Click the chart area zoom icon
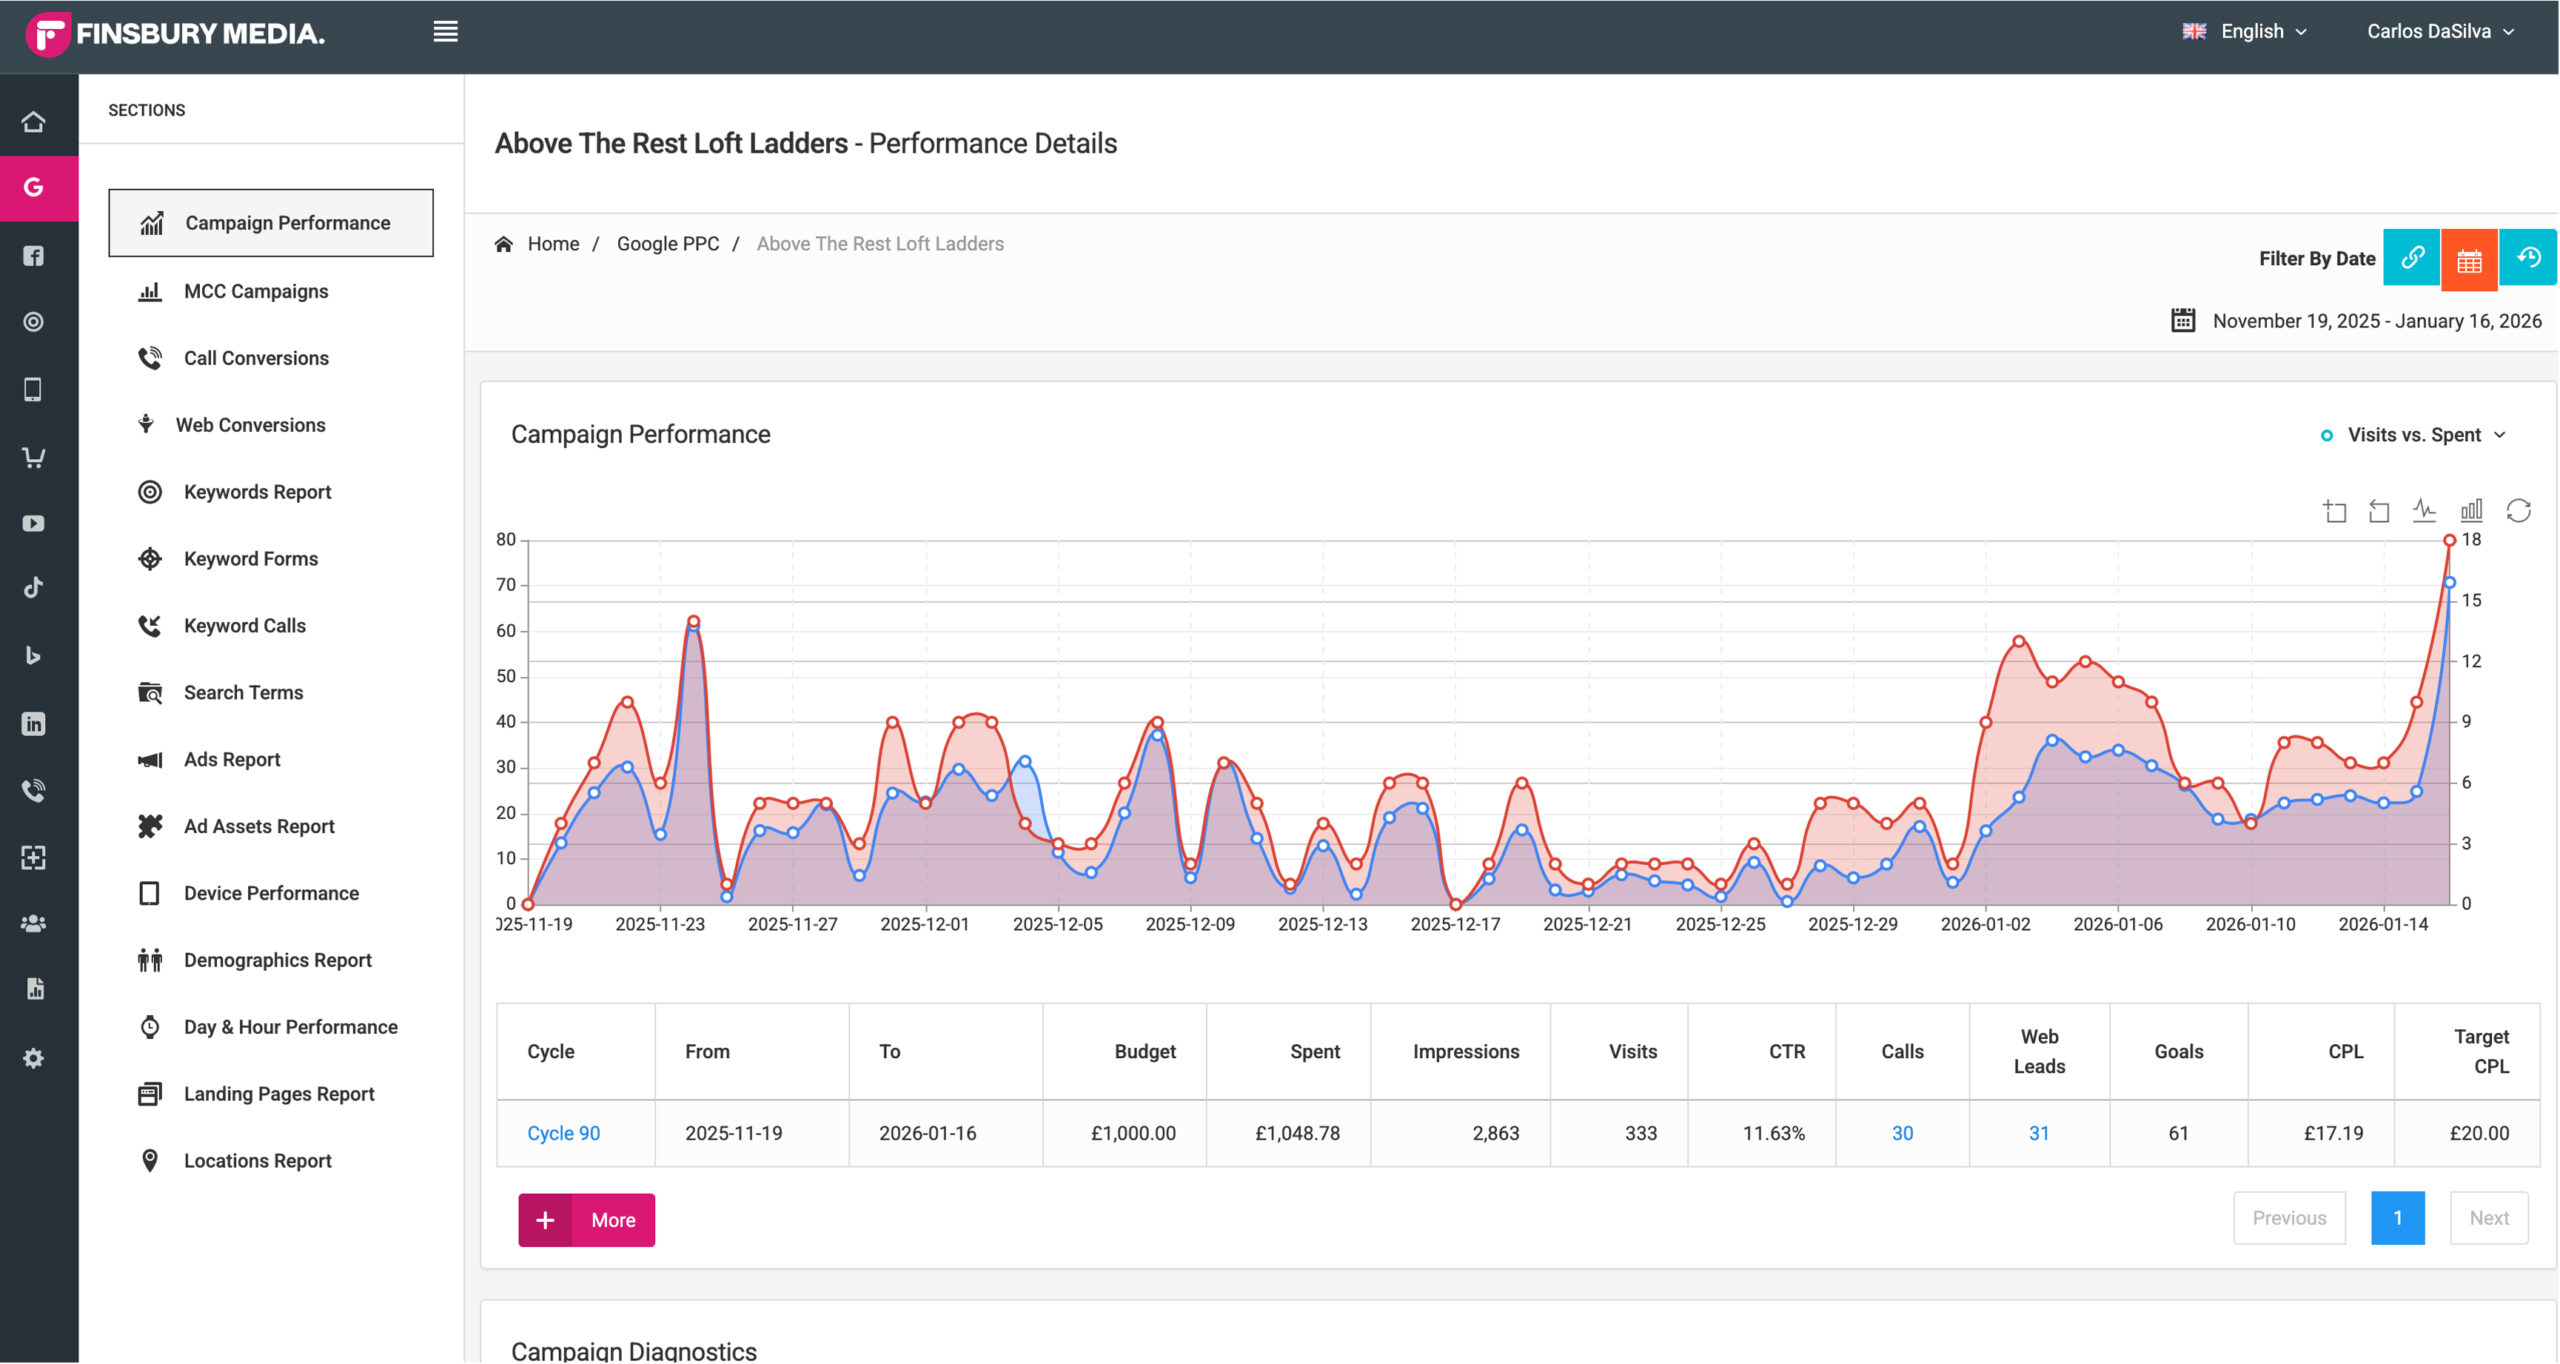Screen dimensions: 2560x1364 2334,511
